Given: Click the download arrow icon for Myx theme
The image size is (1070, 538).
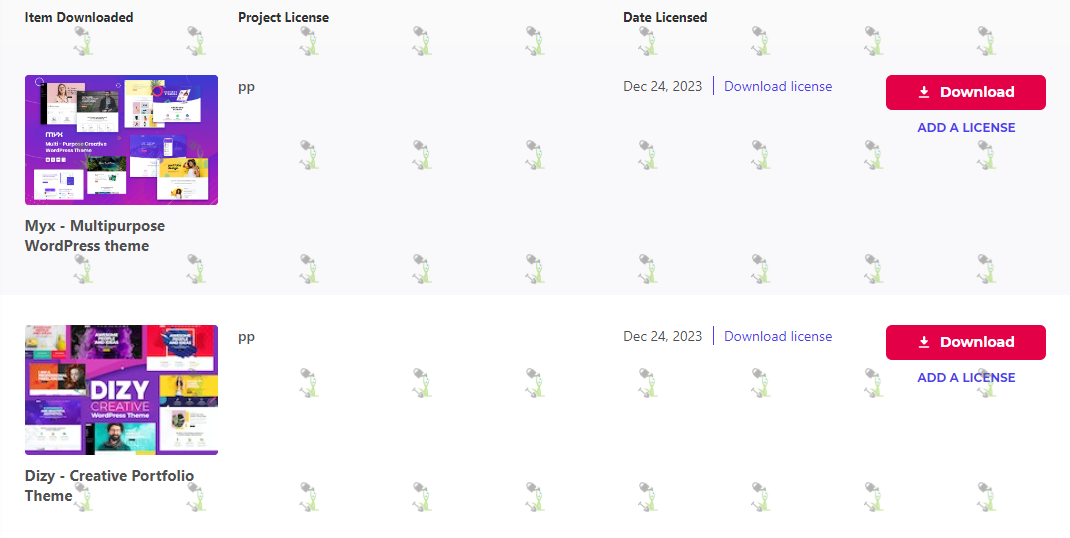Looking at the screenshot, I should [x=924, y=92].
